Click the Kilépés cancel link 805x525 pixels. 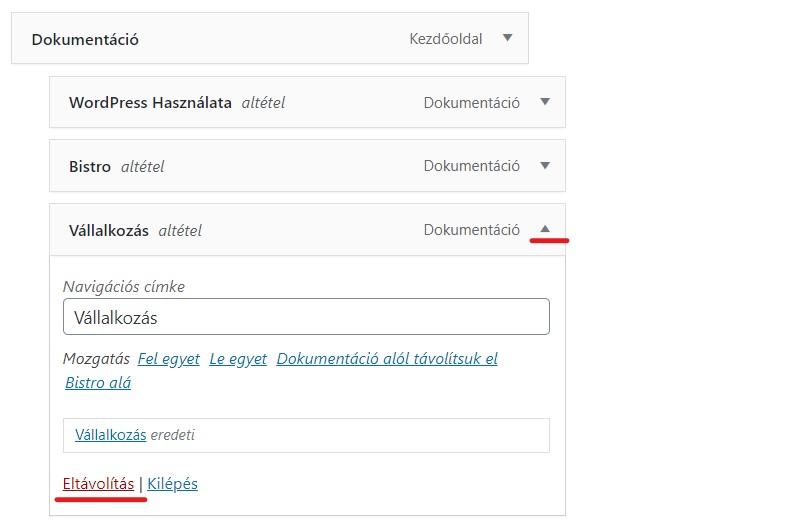(x=172, y=484)
